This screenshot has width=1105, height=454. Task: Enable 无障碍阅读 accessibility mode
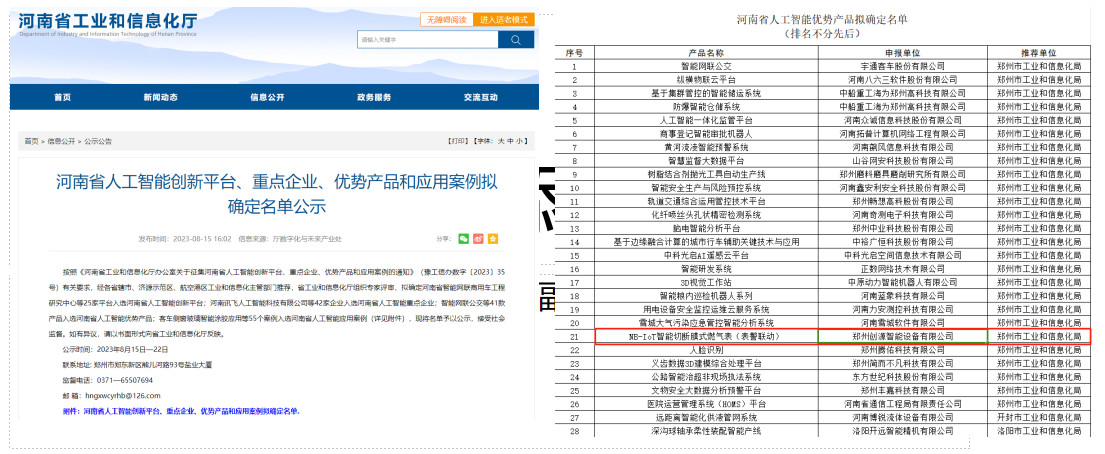pos(446,19)
